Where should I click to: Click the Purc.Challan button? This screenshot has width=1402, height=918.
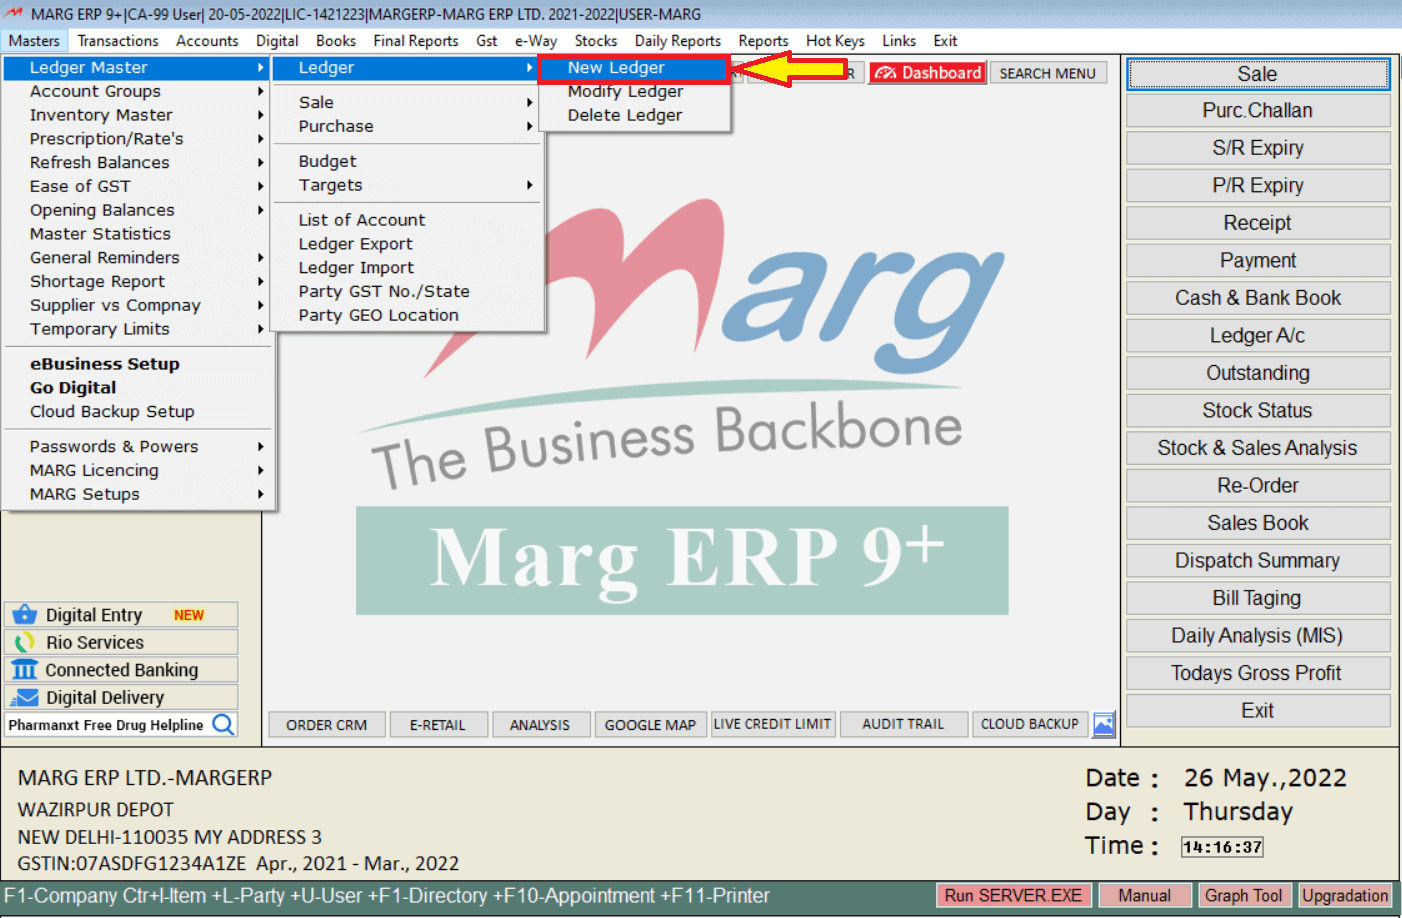pyautogui.click(x=1258, y=111)
